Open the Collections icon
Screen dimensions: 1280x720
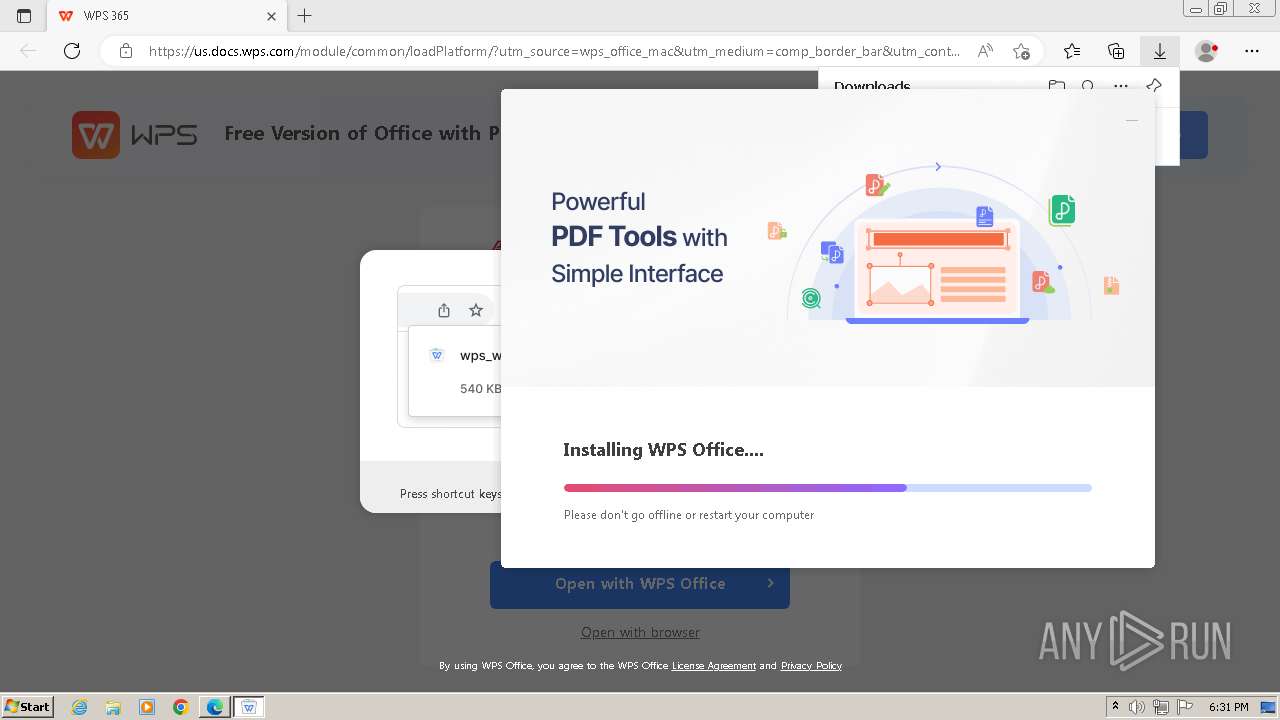(x=1116, y=51)
